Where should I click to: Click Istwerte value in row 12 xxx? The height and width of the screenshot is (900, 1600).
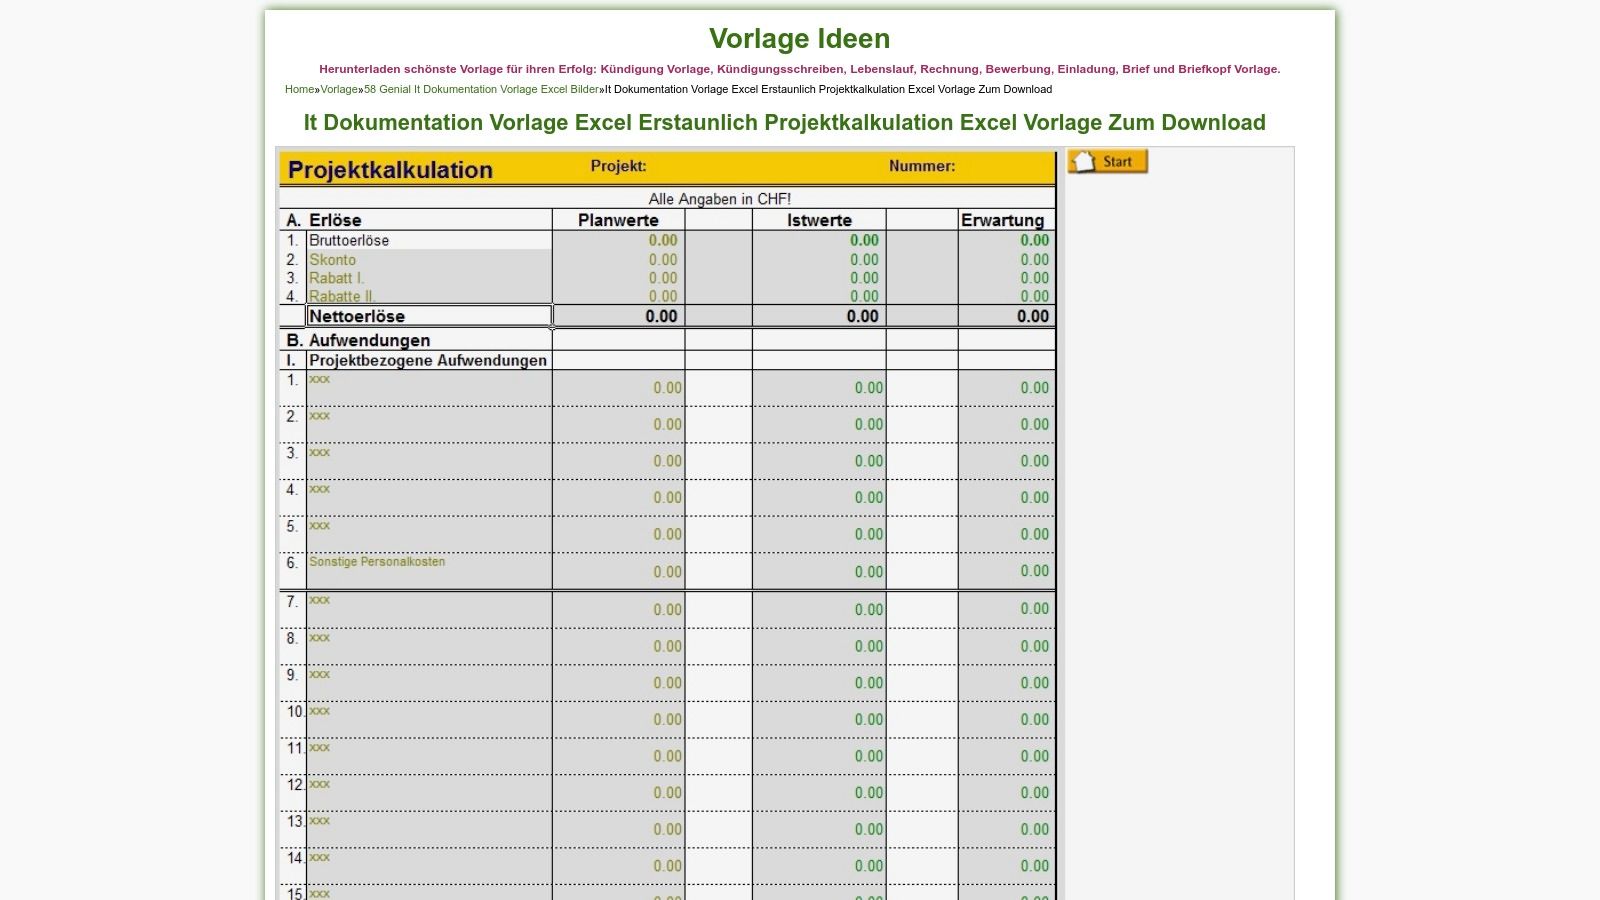[869, 793]
